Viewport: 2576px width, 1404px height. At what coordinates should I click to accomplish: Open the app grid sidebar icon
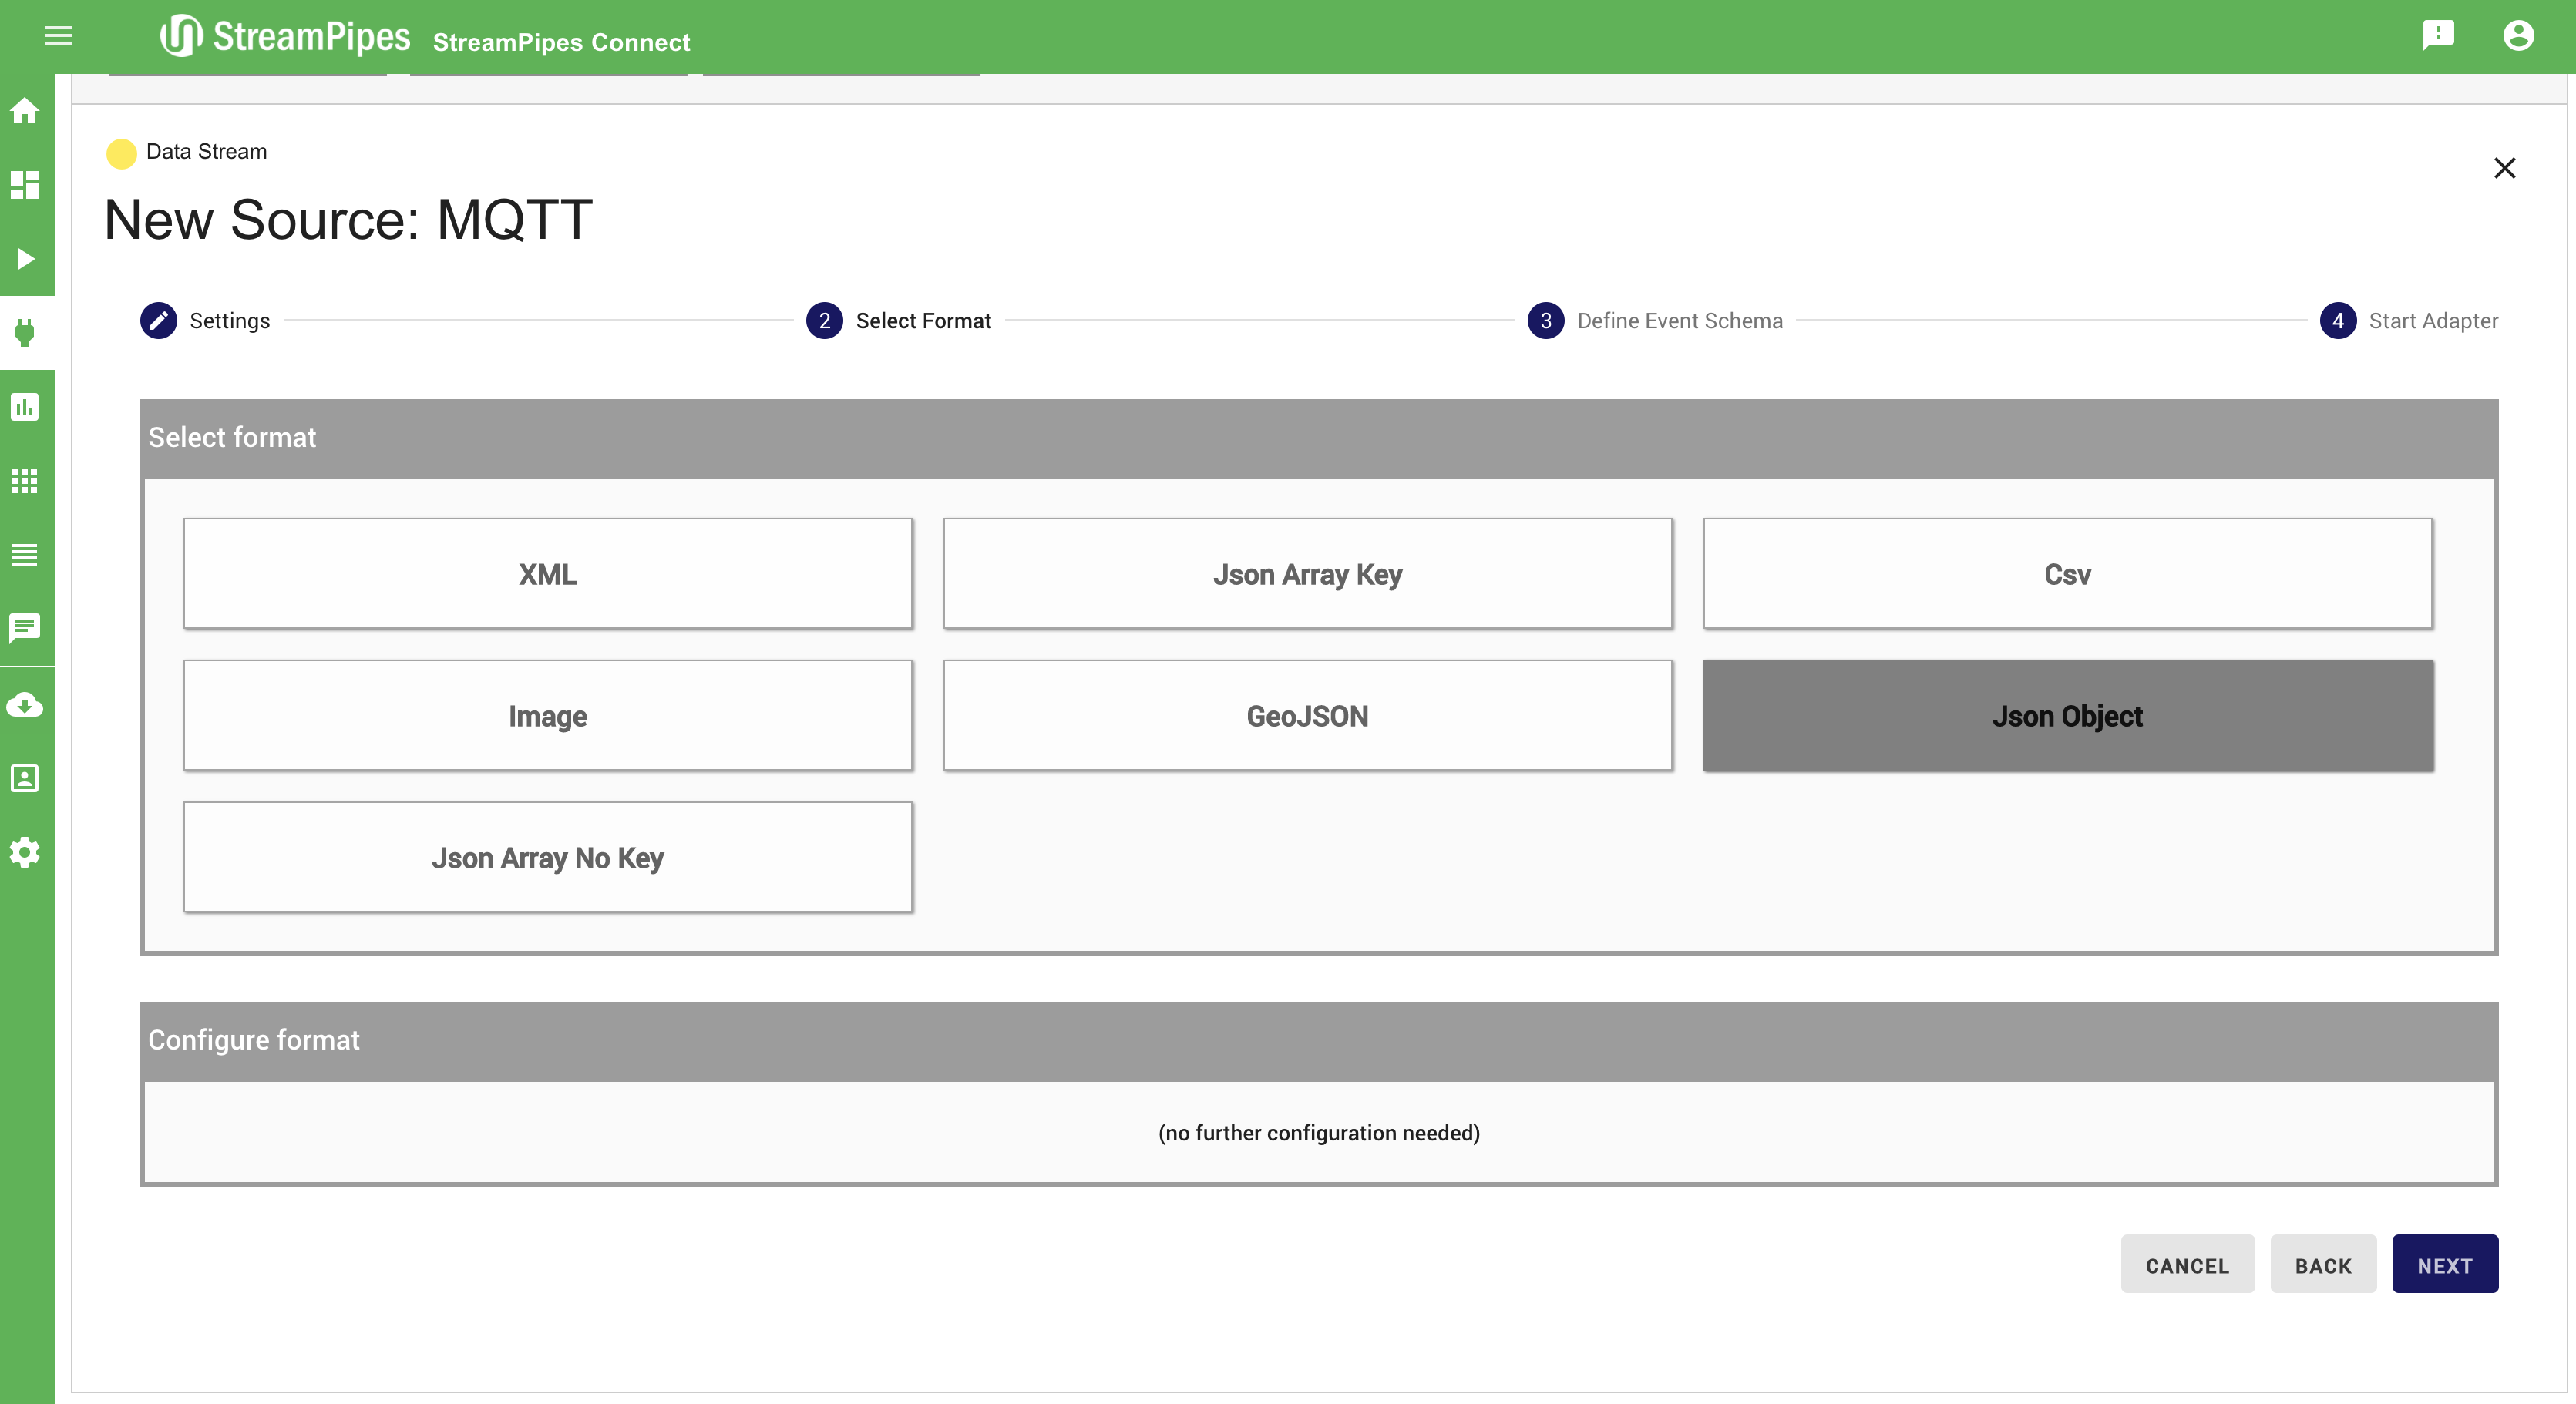(x=25, y=481)
